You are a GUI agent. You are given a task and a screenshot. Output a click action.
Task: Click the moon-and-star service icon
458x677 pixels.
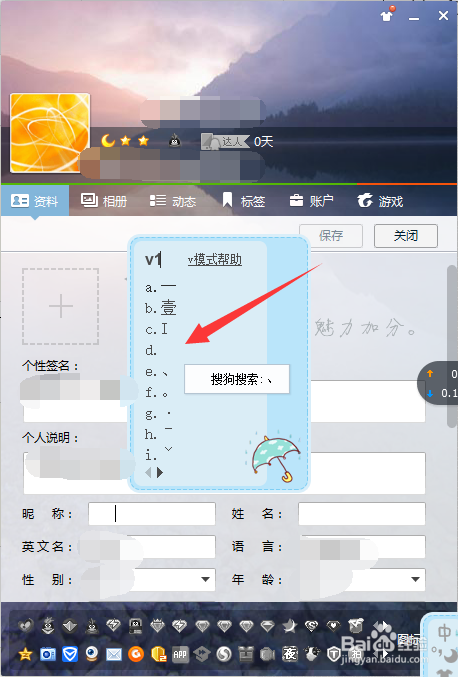[x=289, y=626]
